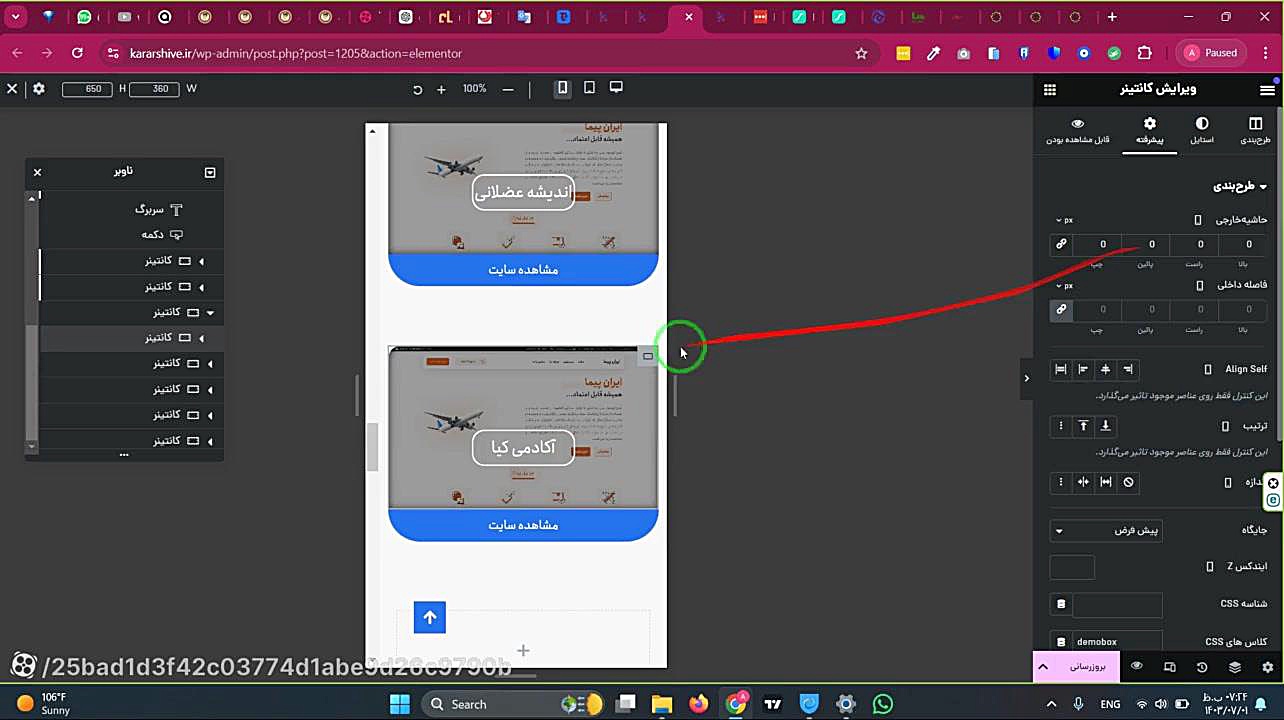Set Align Self to stretch
1284x720 pixels.
point(1061,369)
